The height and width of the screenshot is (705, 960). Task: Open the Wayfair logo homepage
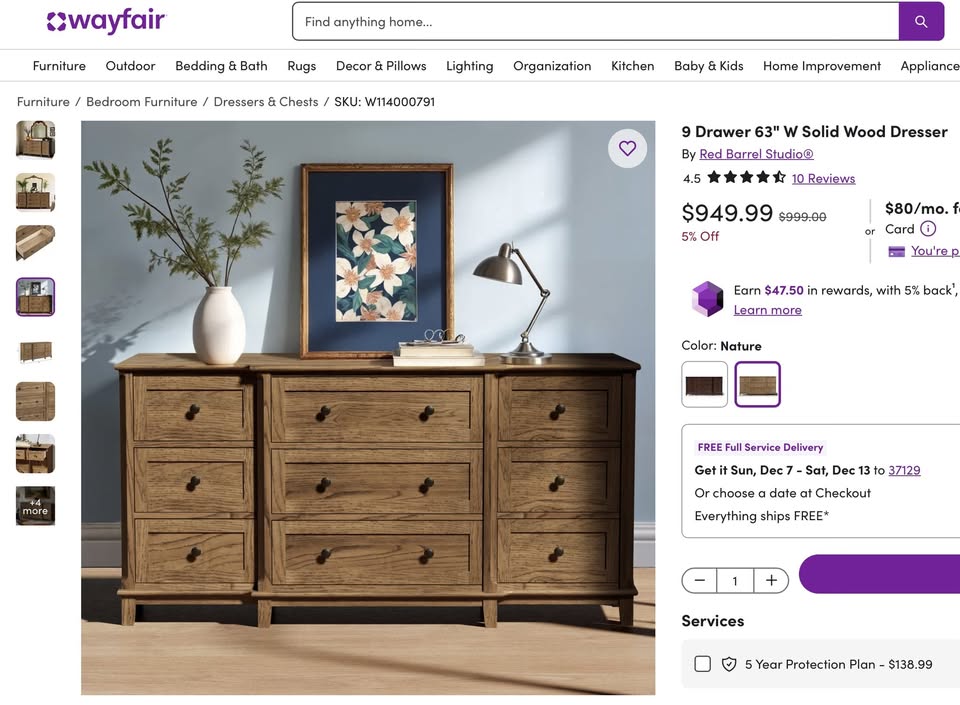pyautogui.click(x=106, y=21)
